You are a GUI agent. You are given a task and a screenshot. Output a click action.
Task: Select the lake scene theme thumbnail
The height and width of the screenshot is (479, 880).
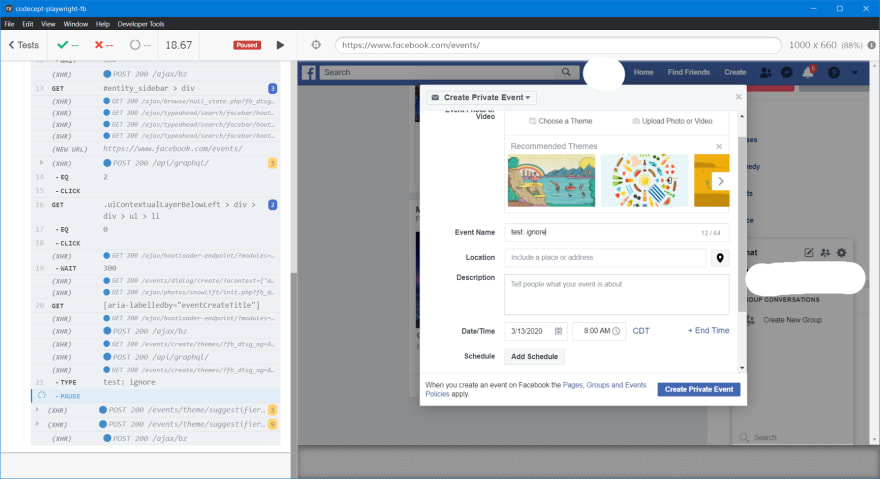coord(552,180)
